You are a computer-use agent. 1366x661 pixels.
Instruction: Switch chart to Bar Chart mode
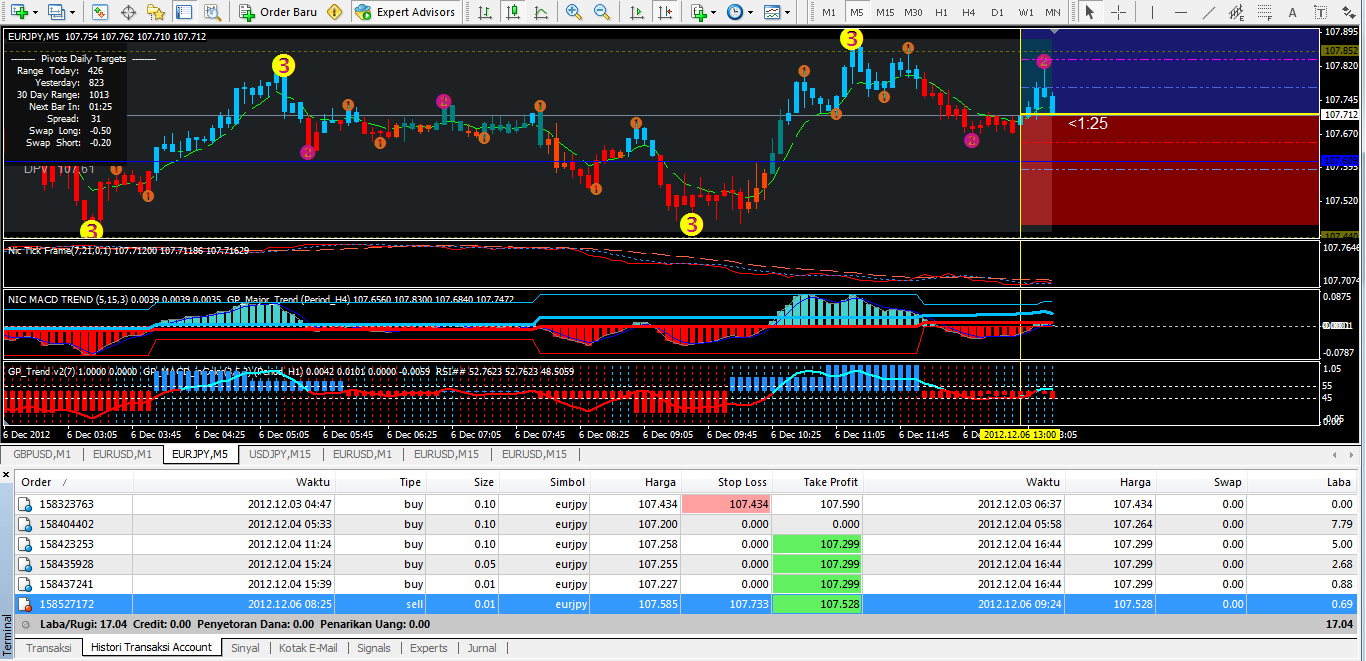(x=485, y=12)
